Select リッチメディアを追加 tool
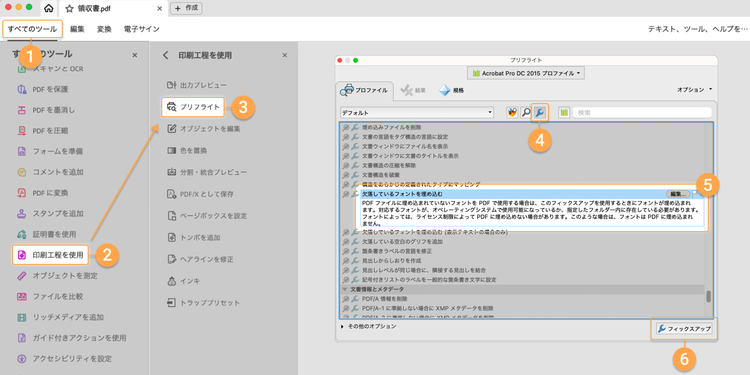The width and height of the screenshot is (750, 375). 60,317
